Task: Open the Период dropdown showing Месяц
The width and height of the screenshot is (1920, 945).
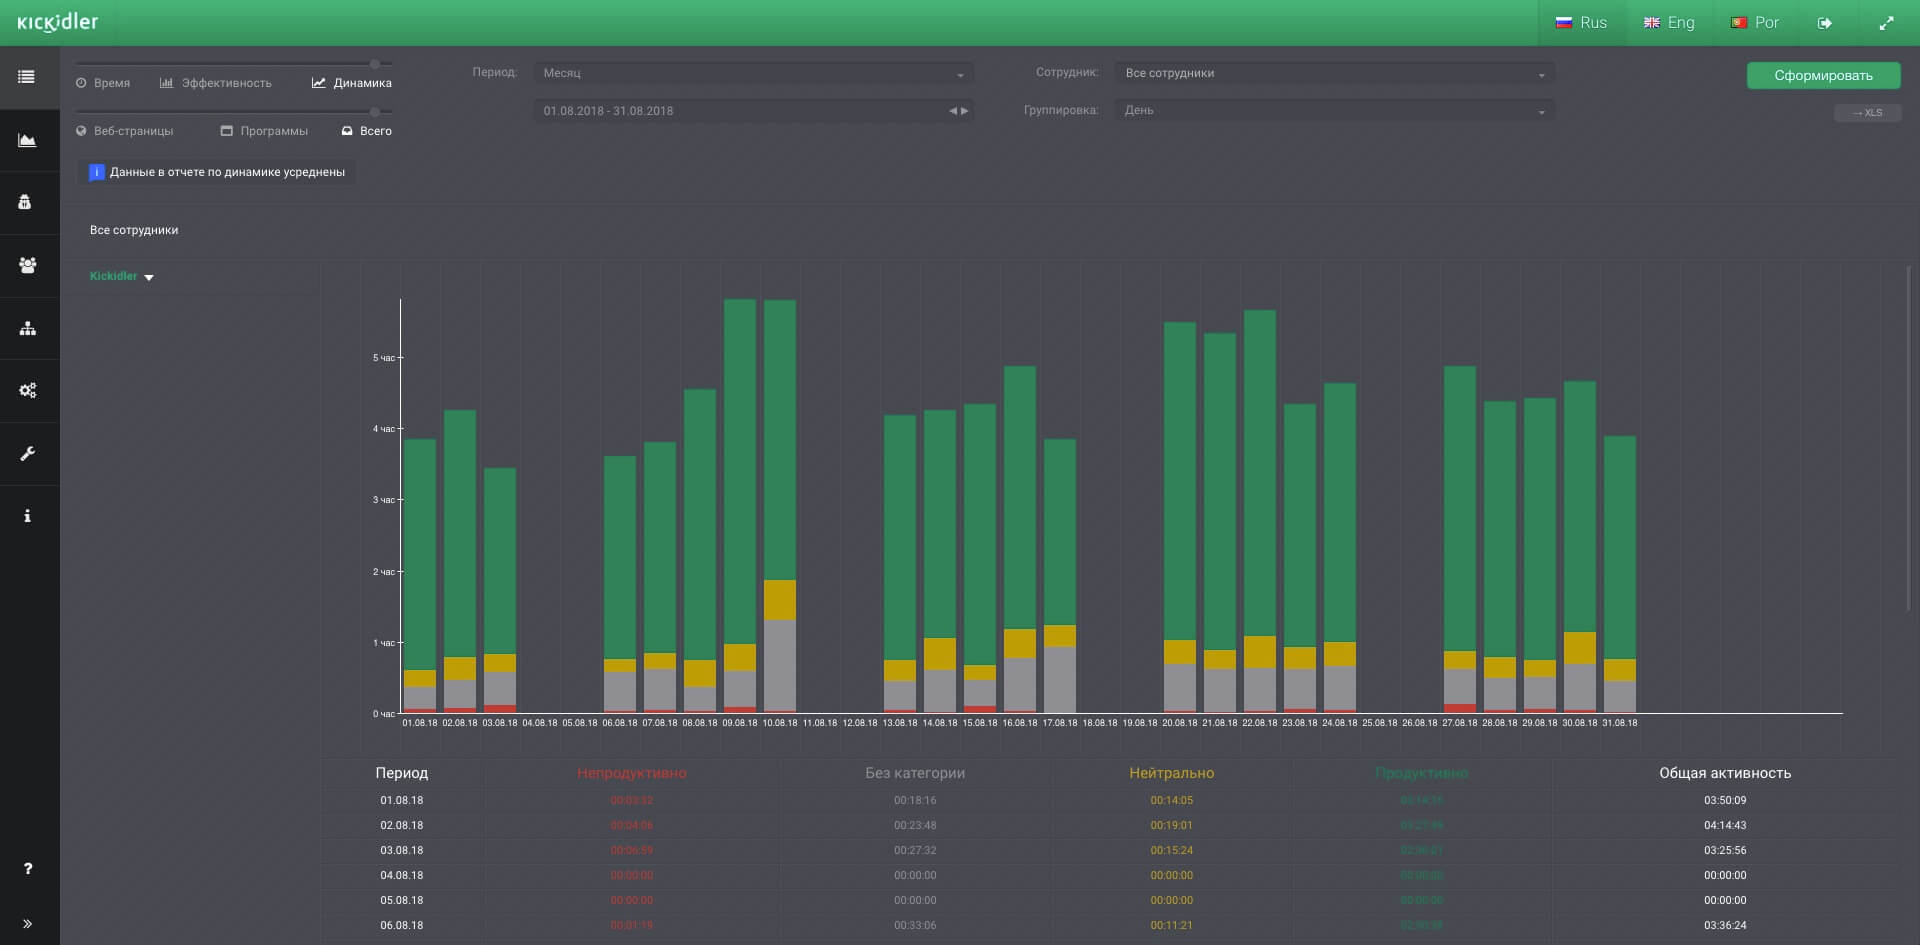Action: (x=753, y=73)
